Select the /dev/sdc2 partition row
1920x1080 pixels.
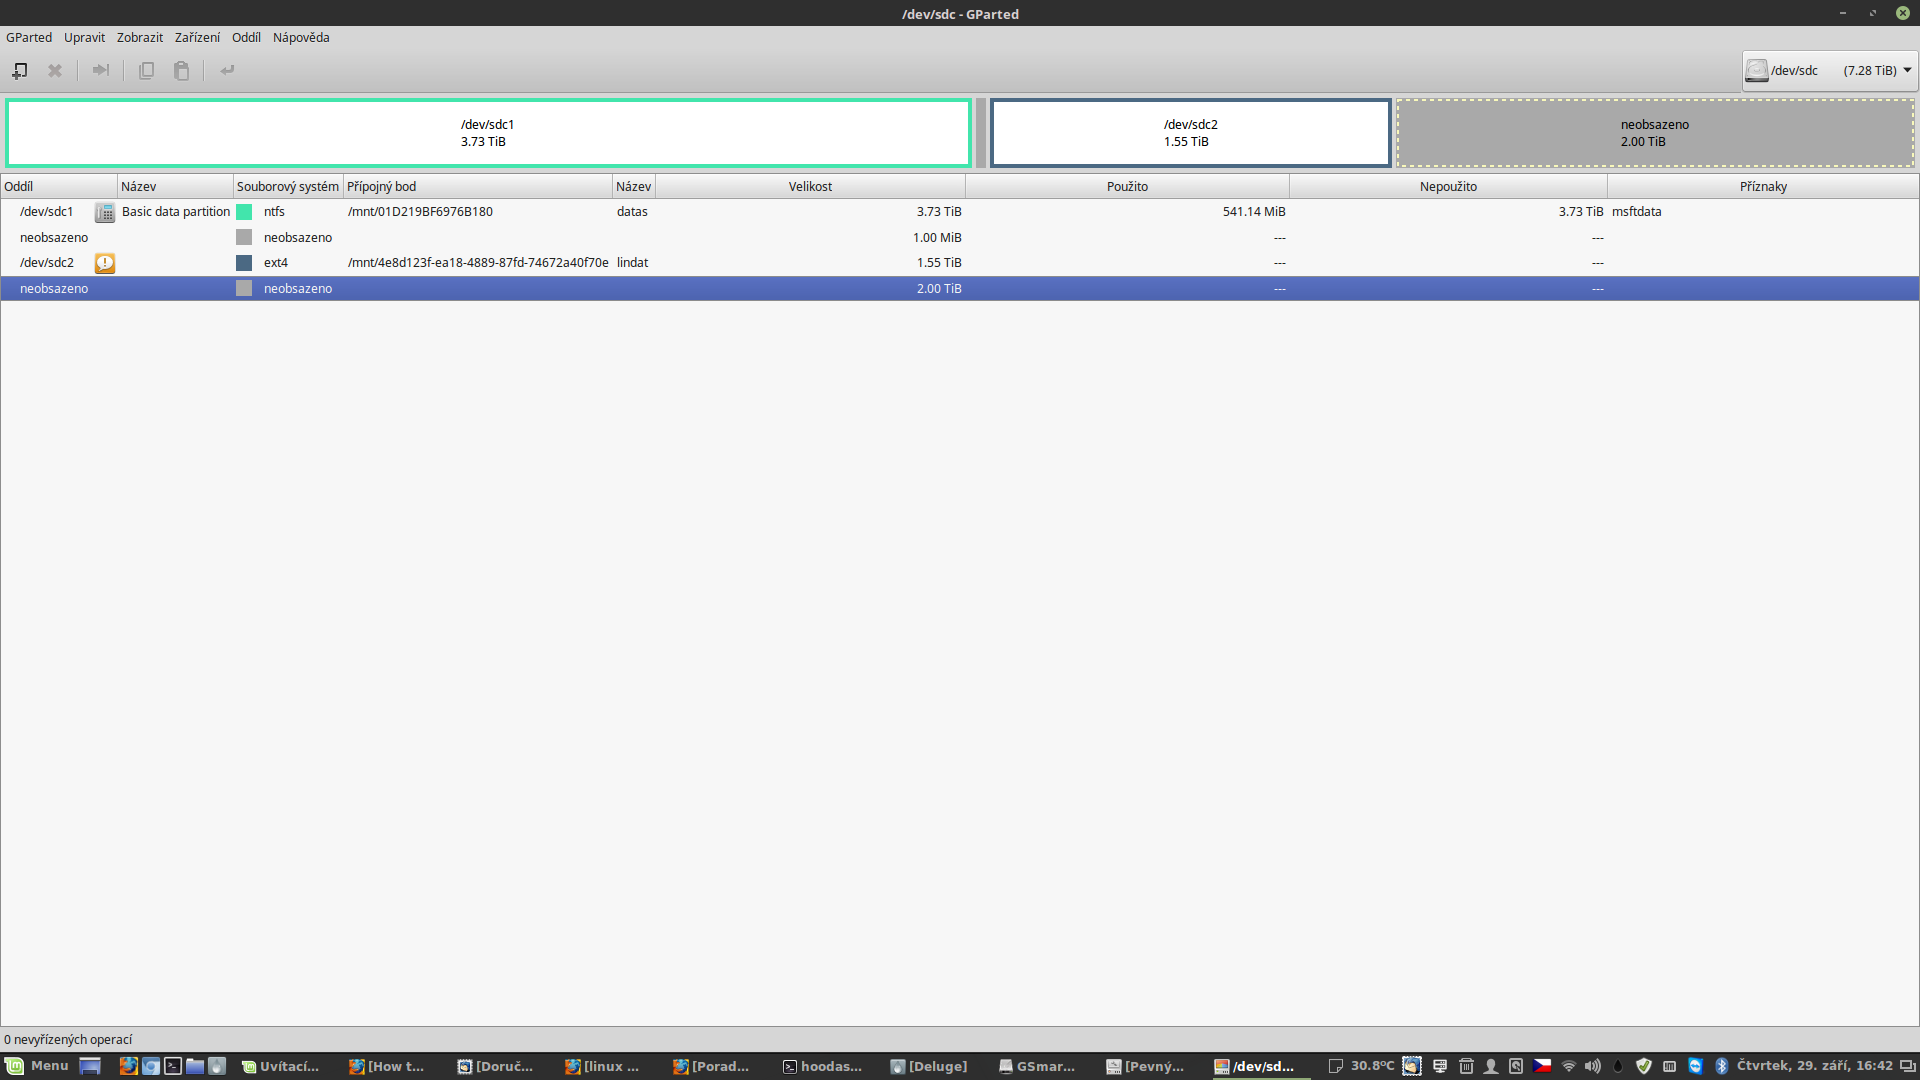(x=960, y=263)
